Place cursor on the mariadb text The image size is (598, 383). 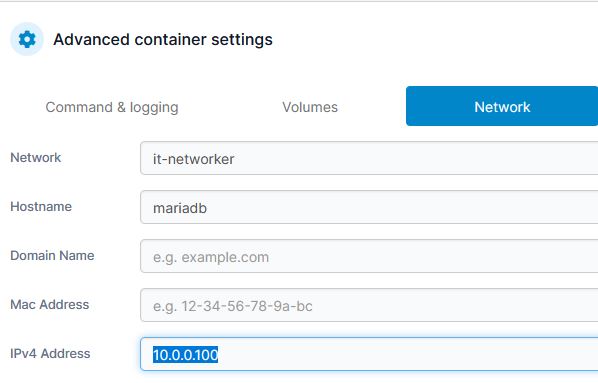point(180,208)
